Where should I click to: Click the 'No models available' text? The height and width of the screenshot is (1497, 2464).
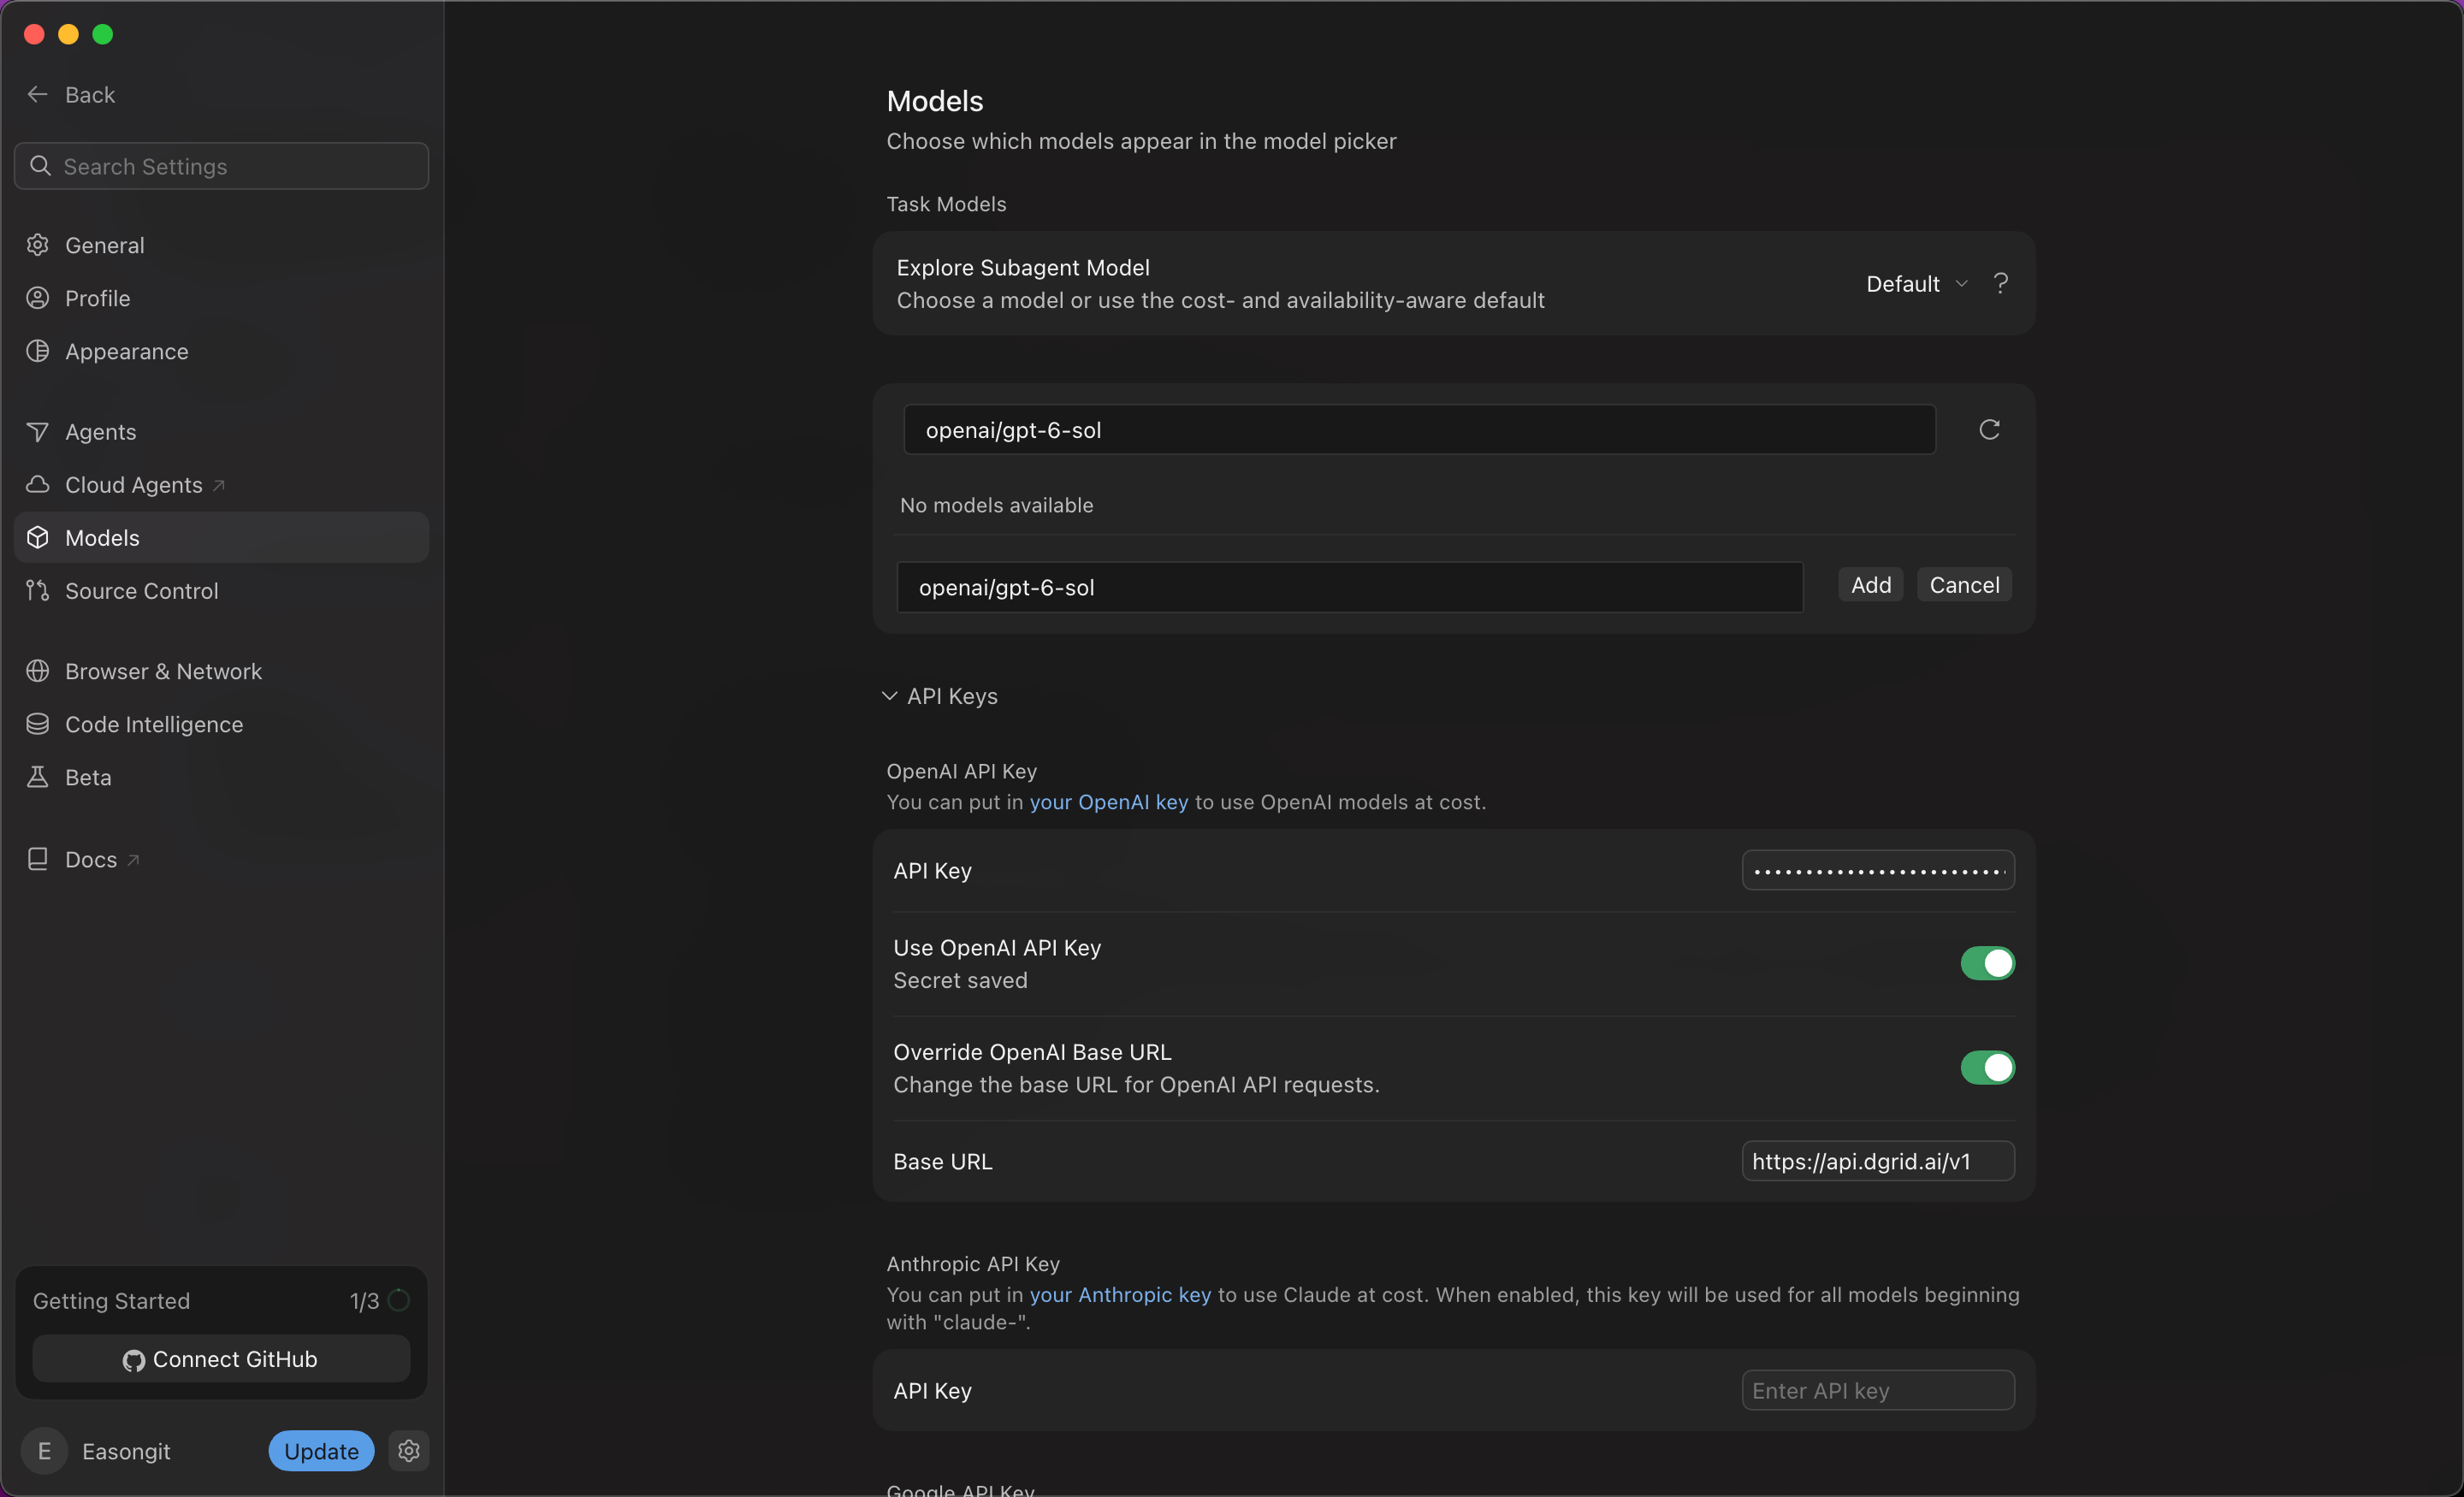[x=996, y=505]
